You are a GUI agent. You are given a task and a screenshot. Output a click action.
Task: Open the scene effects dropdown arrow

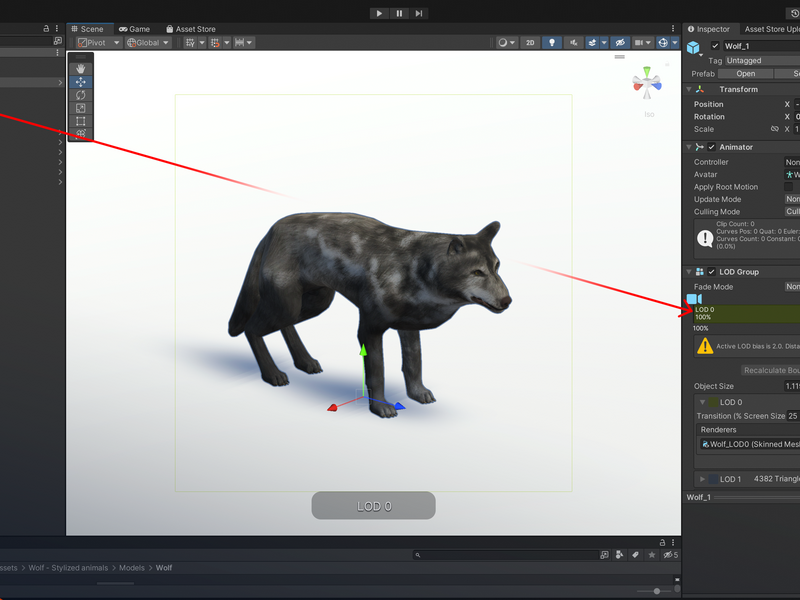point(604,43)
